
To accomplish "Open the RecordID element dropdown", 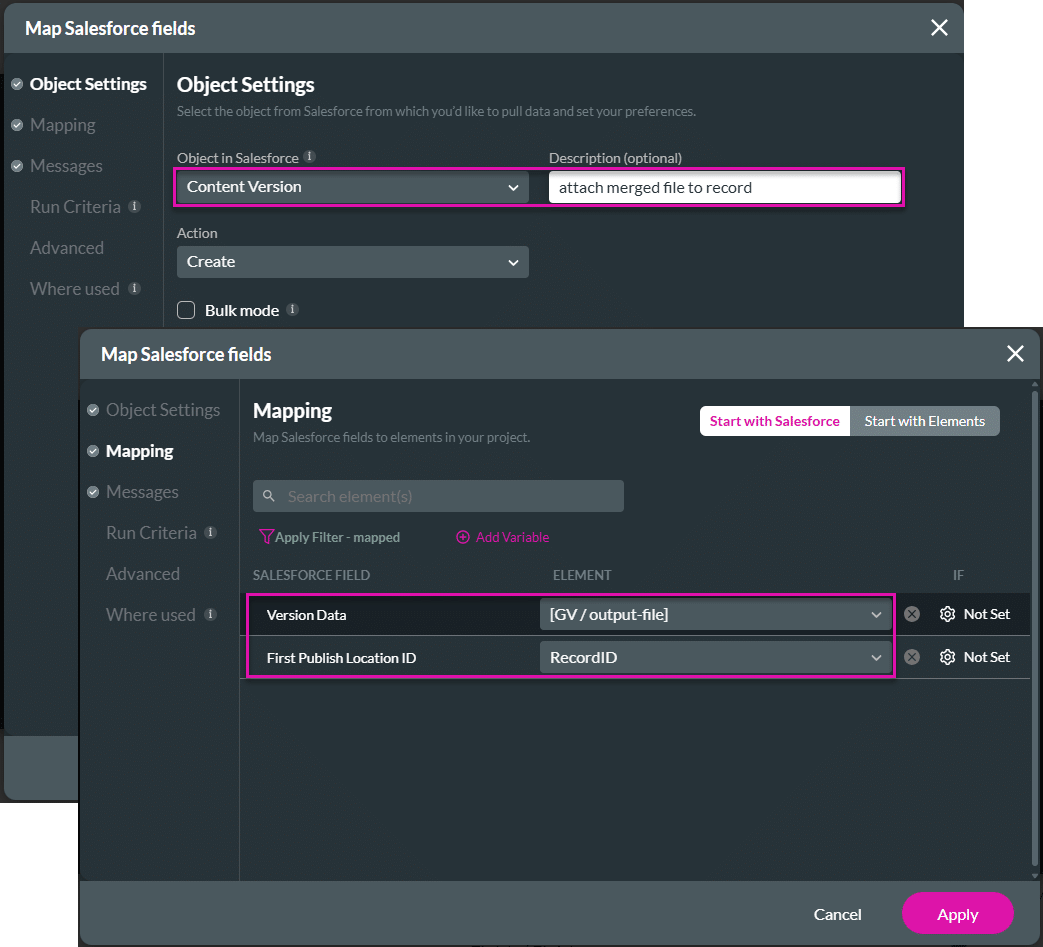I will point(715,657).
